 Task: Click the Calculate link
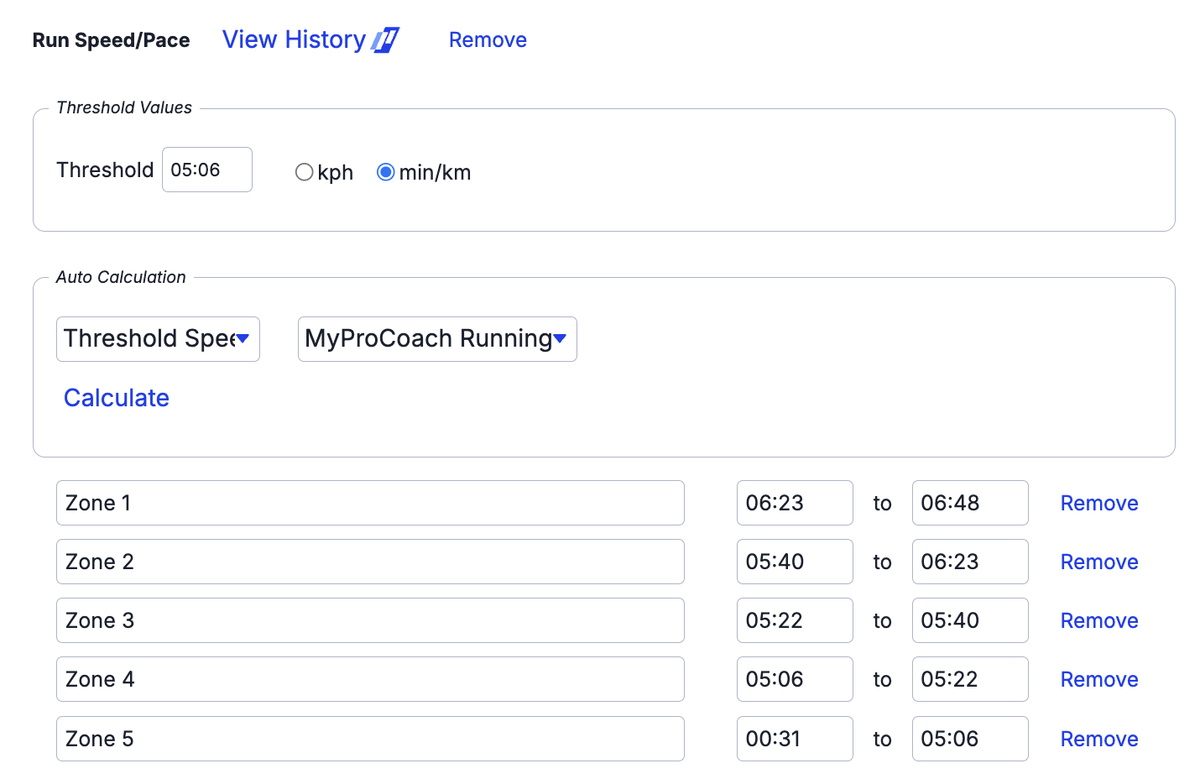tap(116, 398)
